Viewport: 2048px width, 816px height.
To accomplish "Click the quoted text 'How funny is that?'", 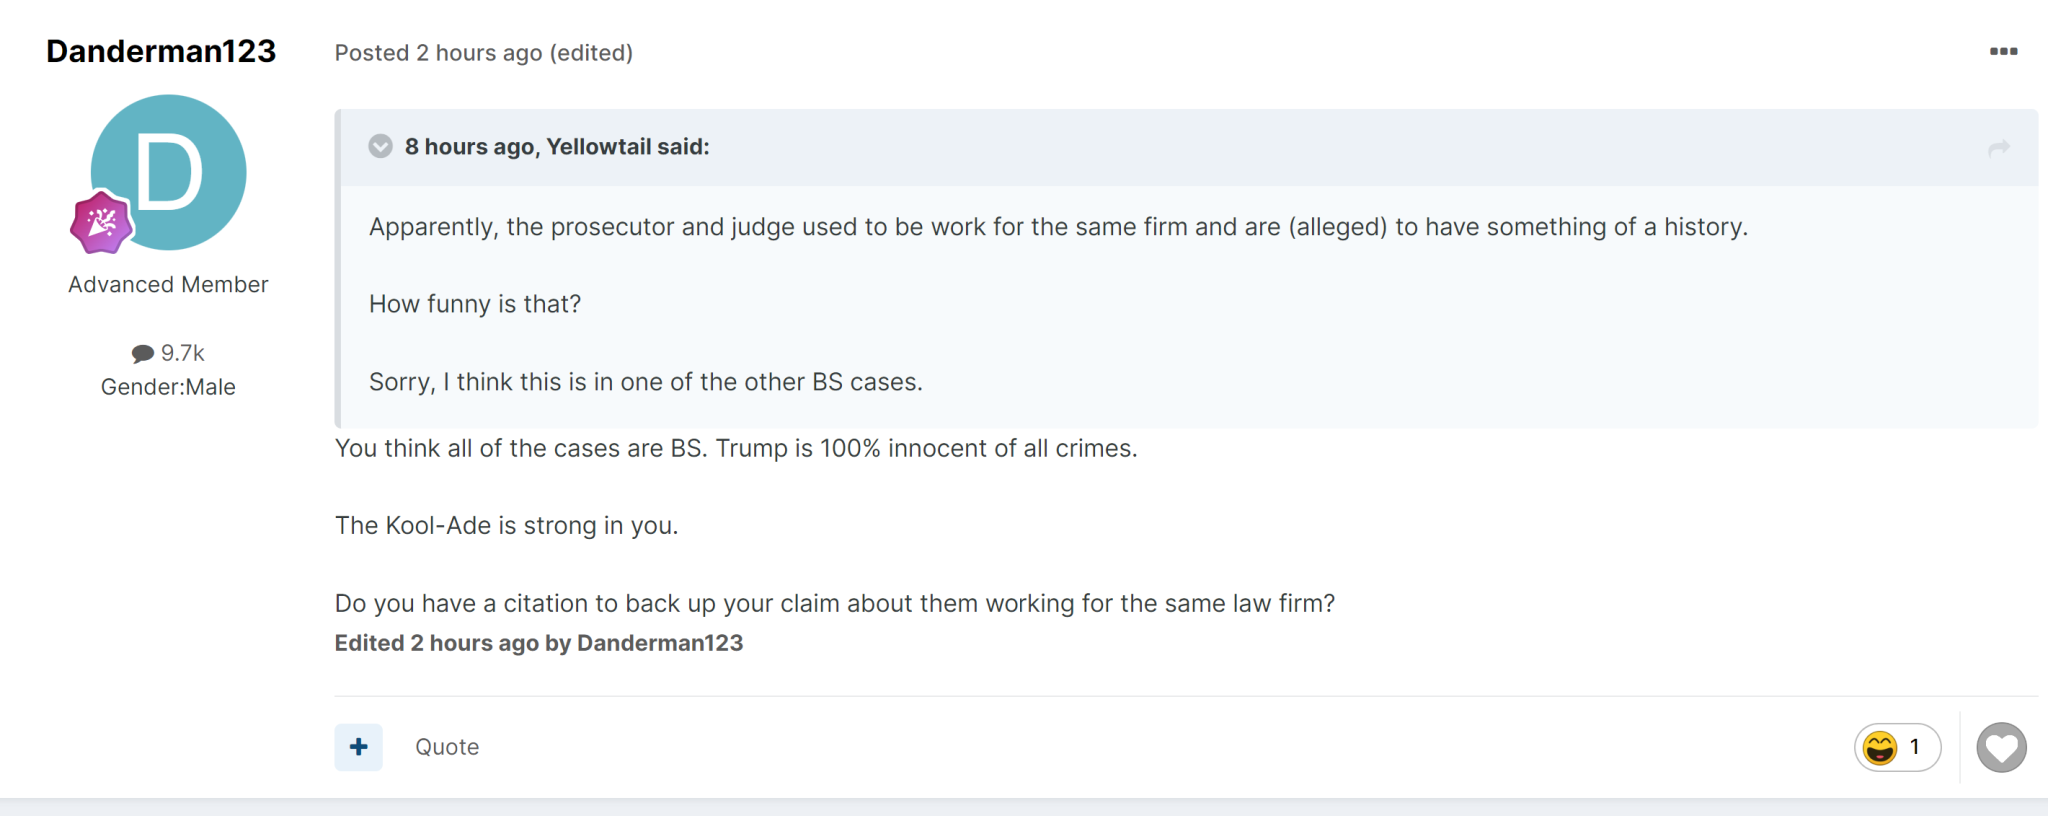I will click(475, 304).
